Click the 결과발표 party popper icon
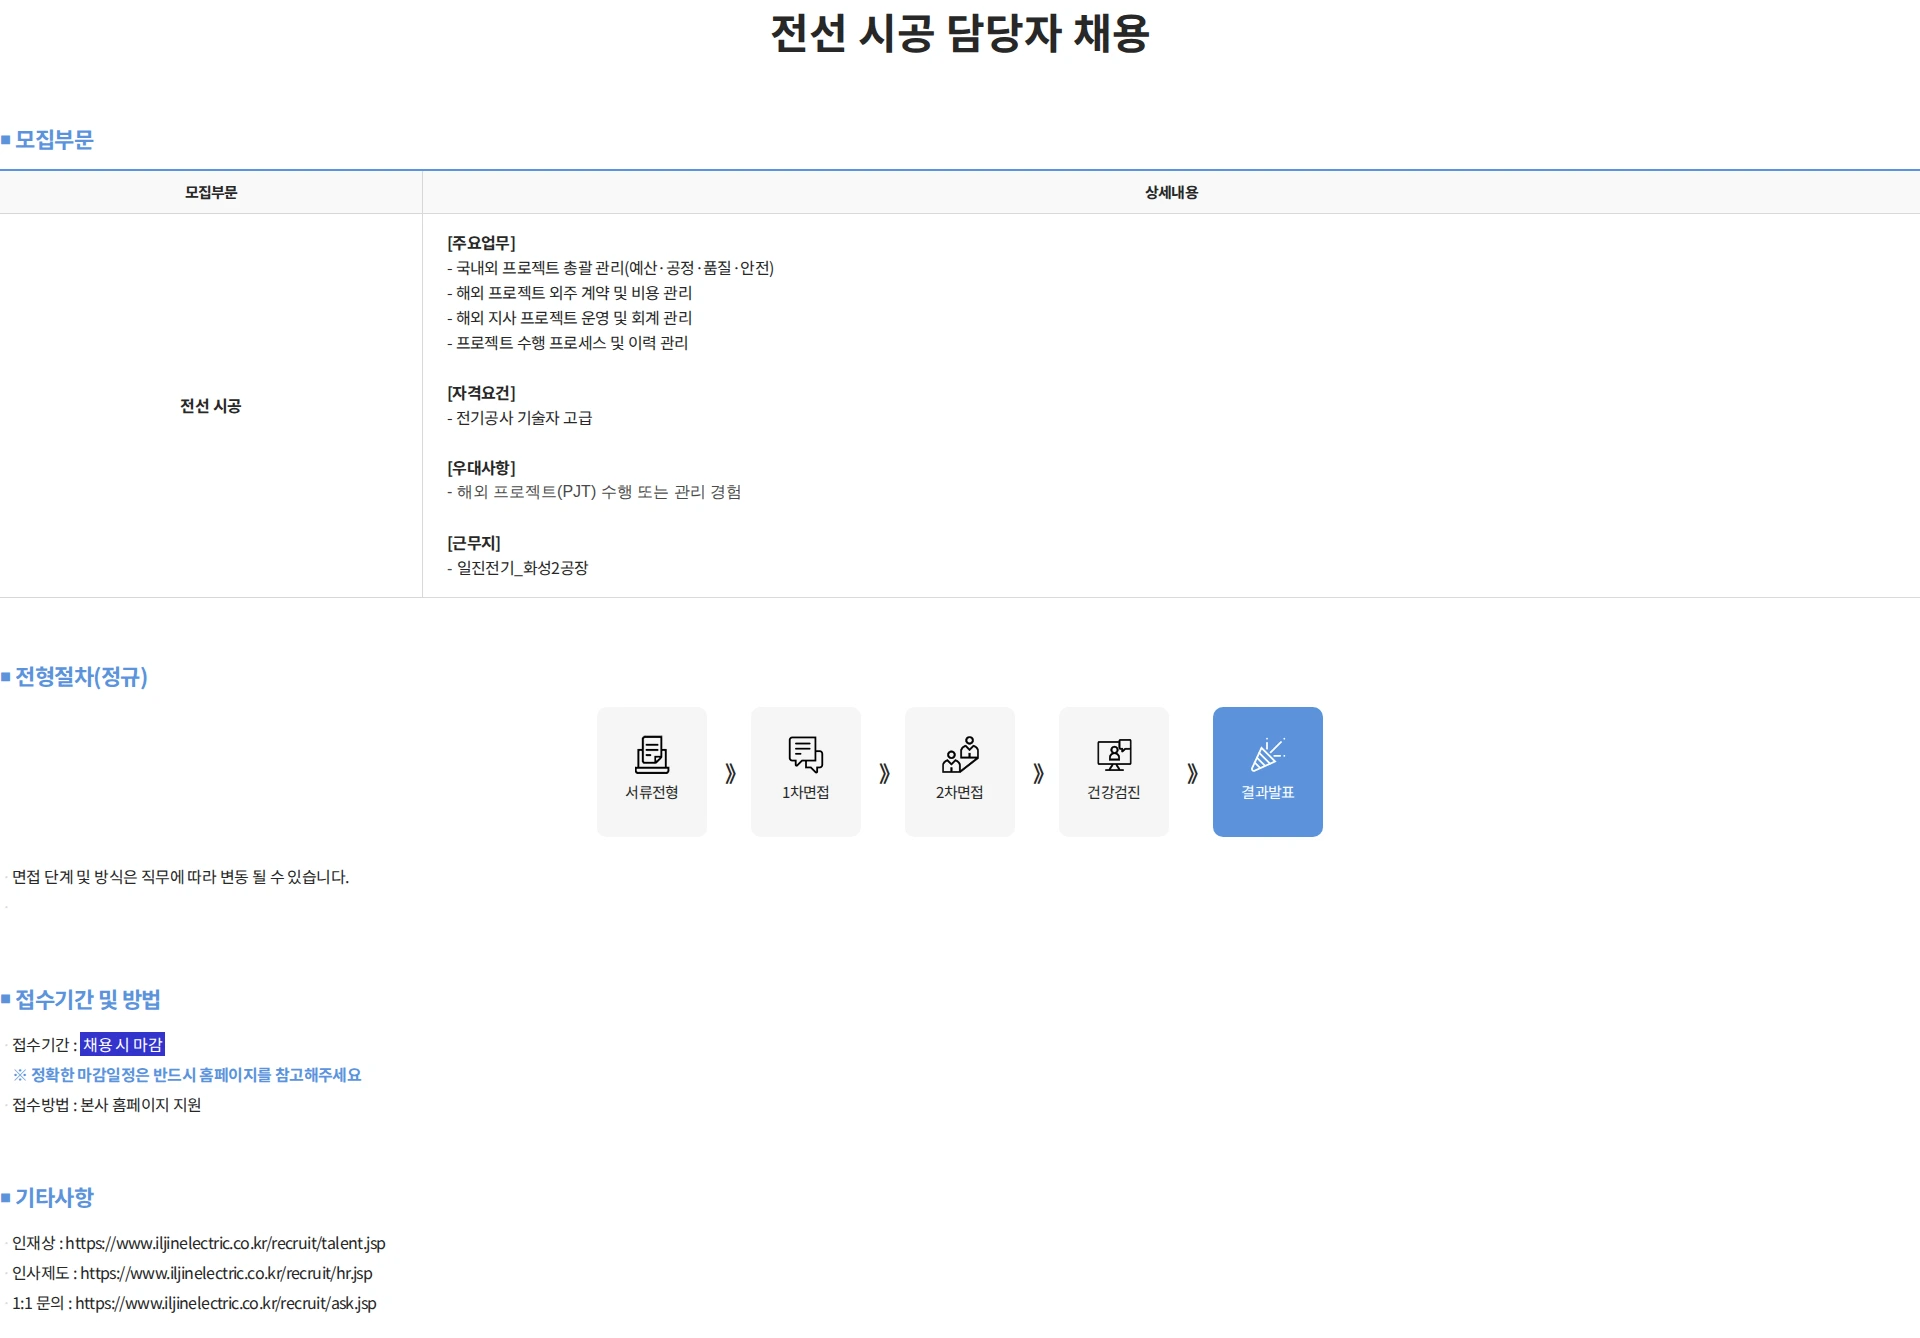This screenshot has height=1338, width=1920. tap(1268, 754)
